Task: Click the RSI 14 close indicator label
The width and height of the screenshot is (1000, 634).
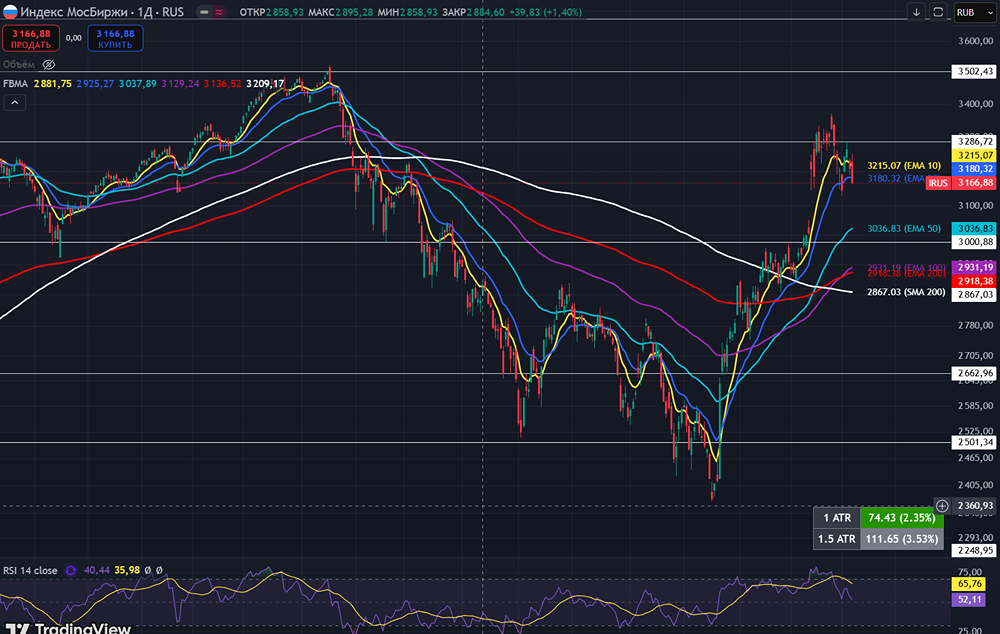Action: tap(32, 570)
